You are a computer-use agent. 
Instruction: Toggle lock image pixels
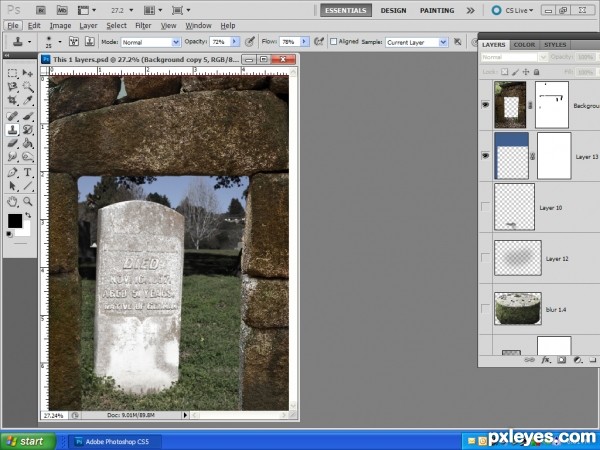click(x=515, y=72)
